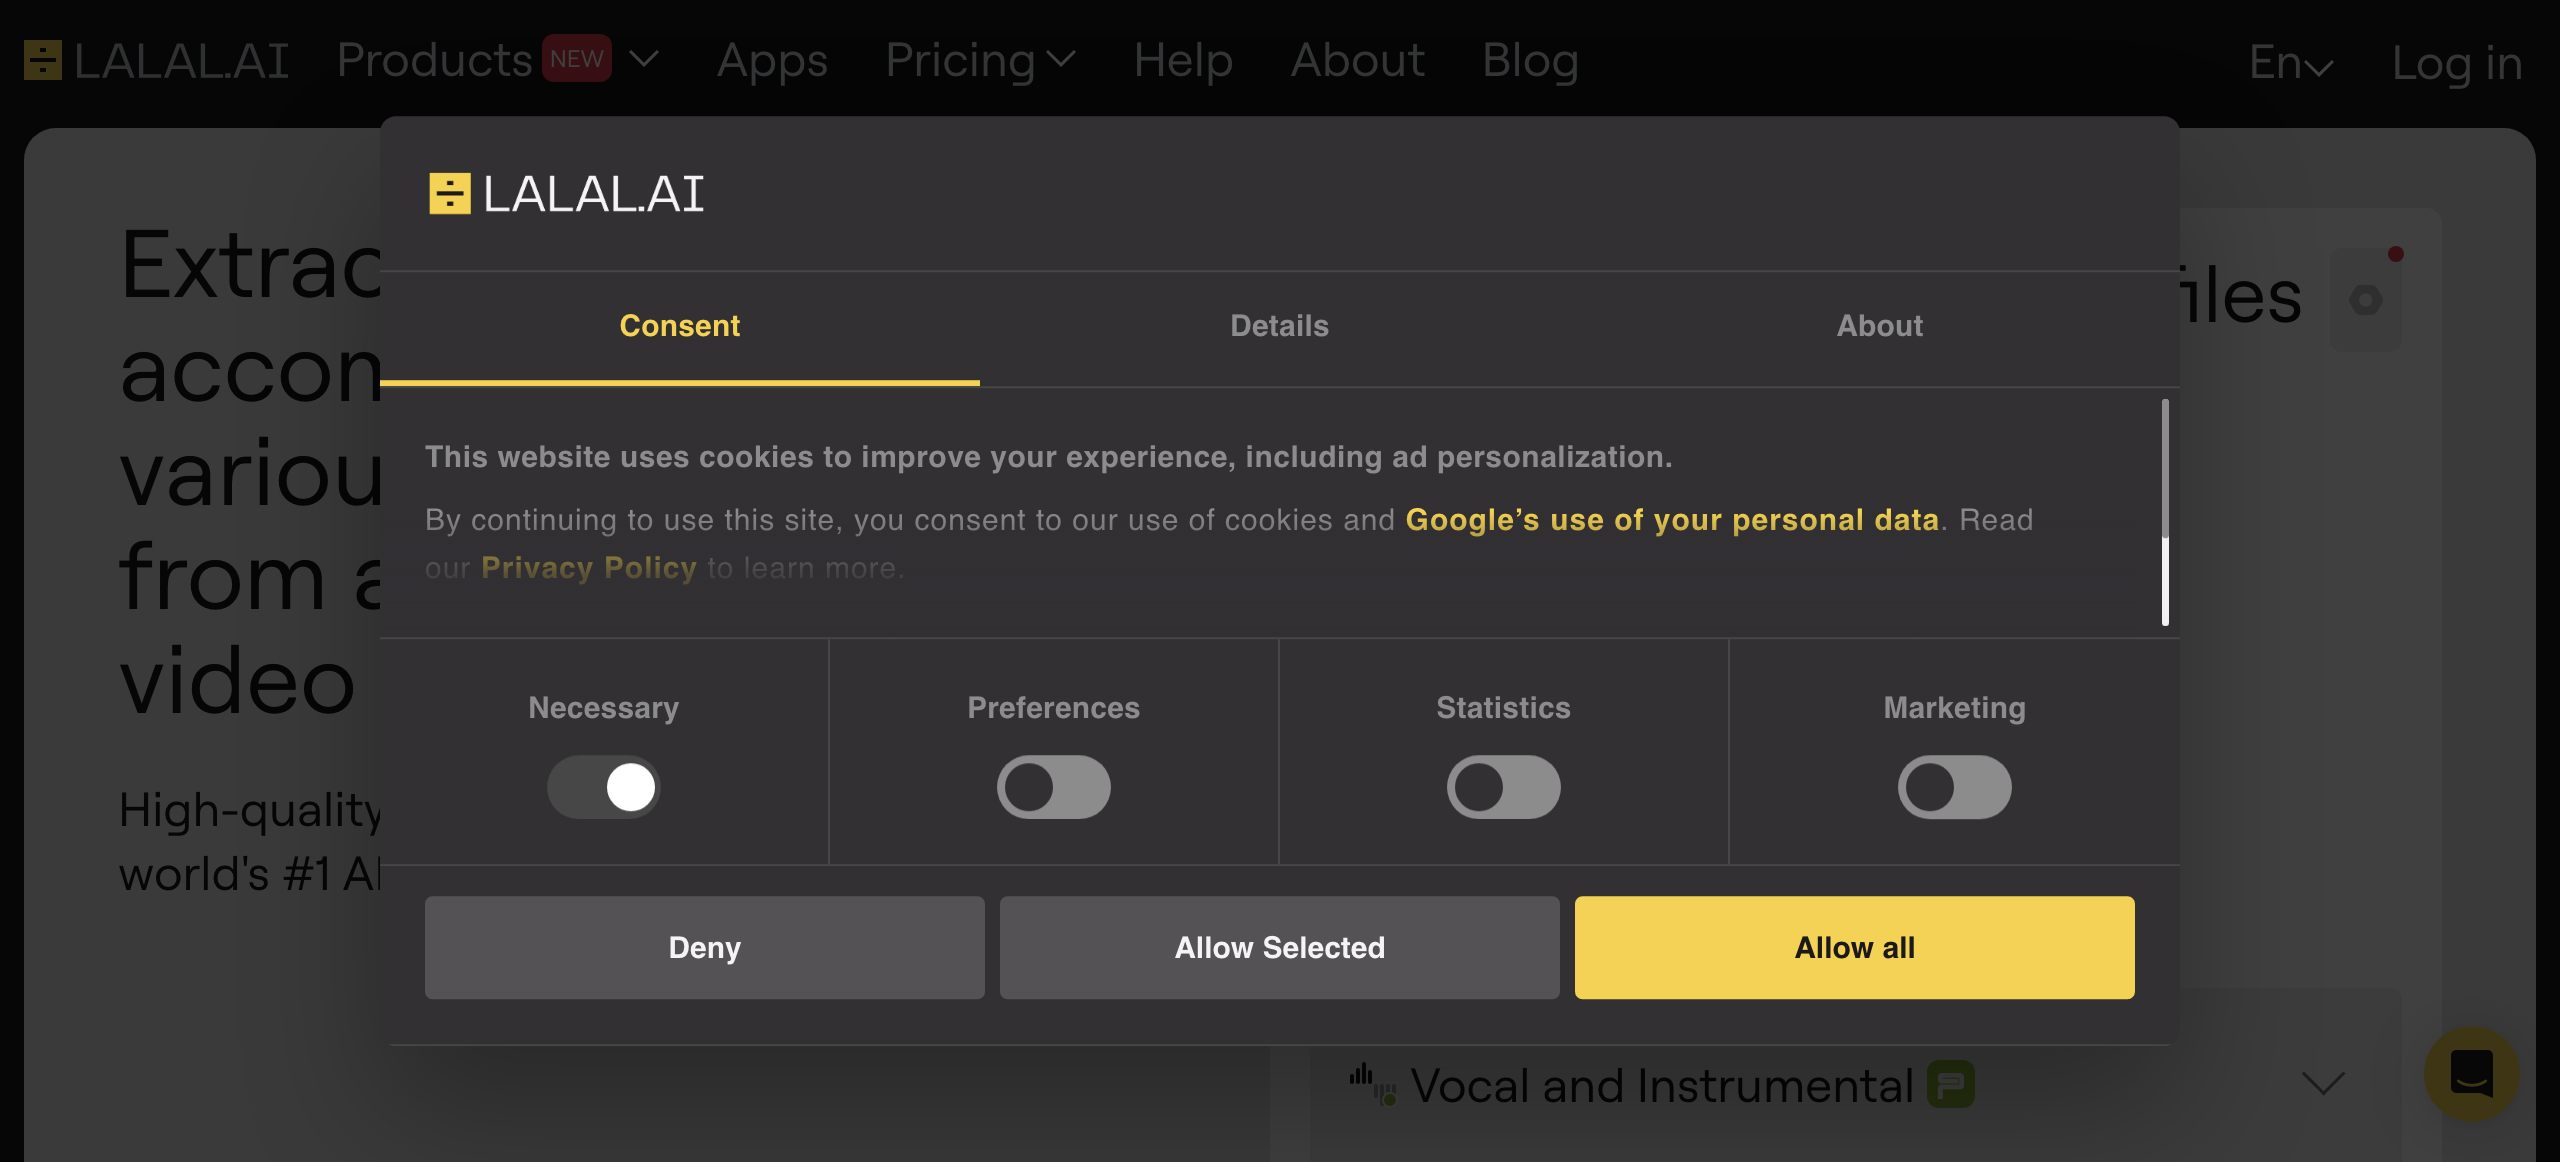Expand the Vocal and Instrumental chevron
Viewport: 2560px width, 1162px height.
click(x=2323, y=1083)
